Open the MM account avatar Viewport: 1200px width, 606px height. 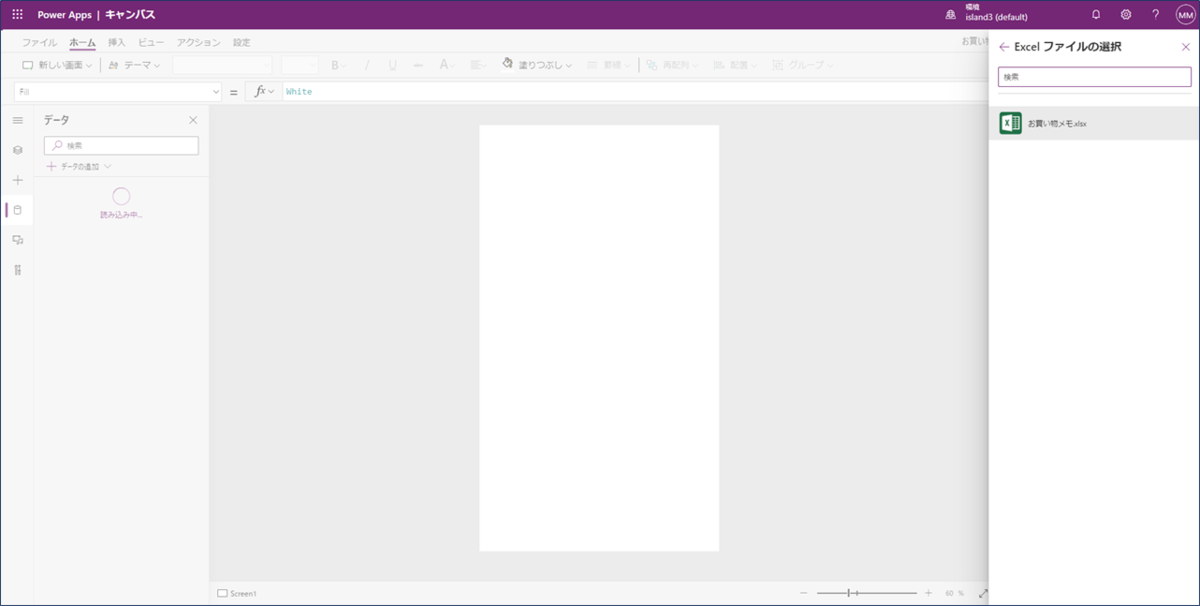click(x=1184, y=15)
